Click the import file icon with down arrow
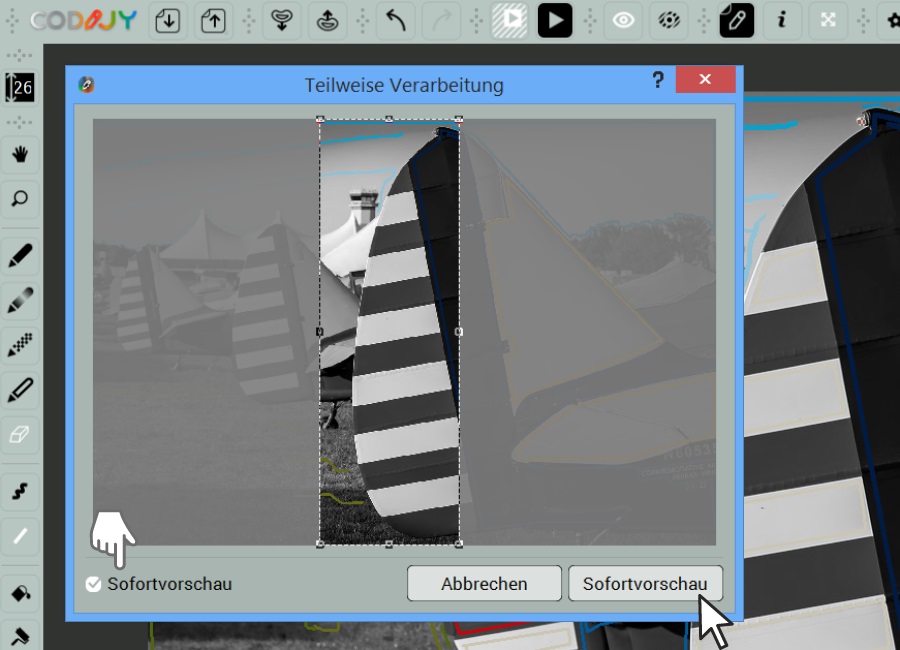This screenshot has width=900, height=650. [x=168, y=20]
